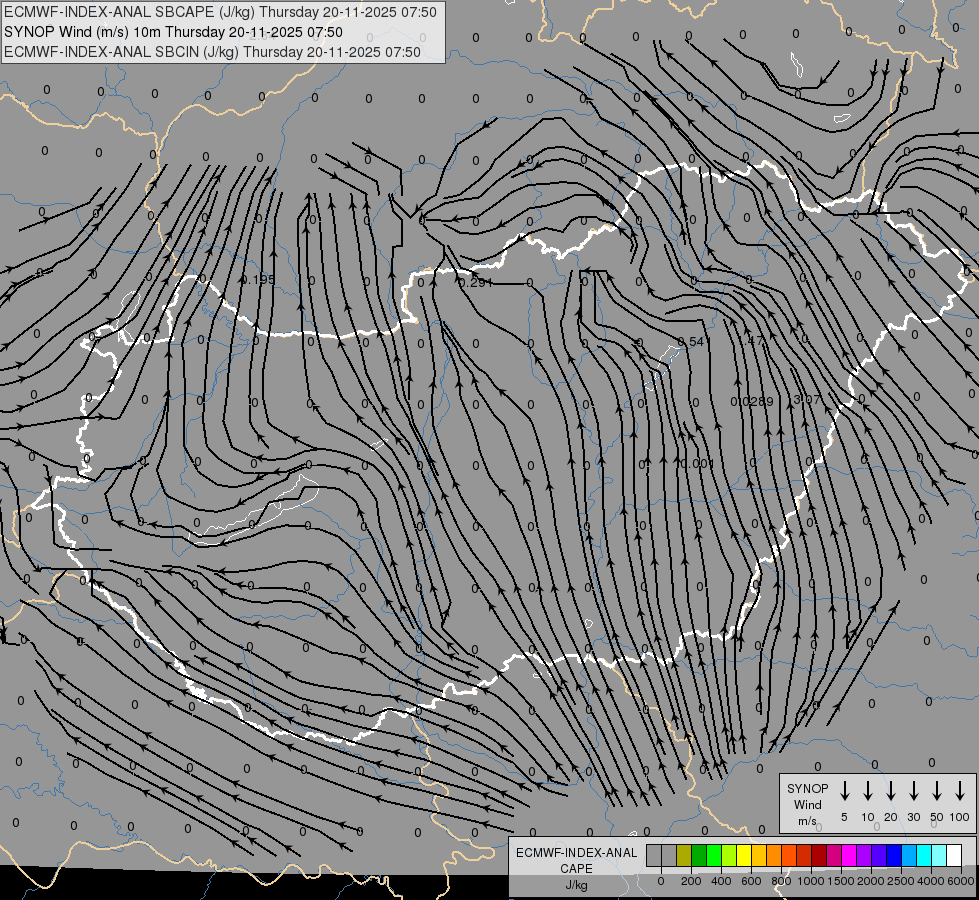979x900 pixels.
Task: Click the '400' tick on CAPE scale
Action: tap(721, 881)
